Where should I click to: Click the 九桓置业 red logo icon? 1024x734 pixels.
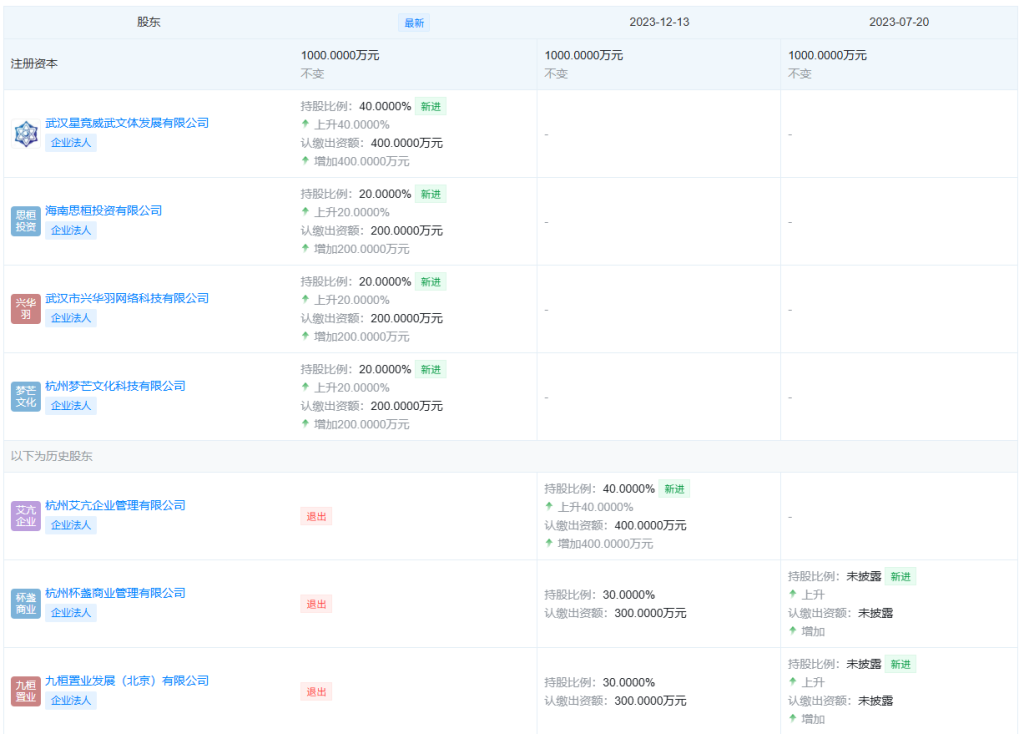pyautogui.click(x=26, y=691)
